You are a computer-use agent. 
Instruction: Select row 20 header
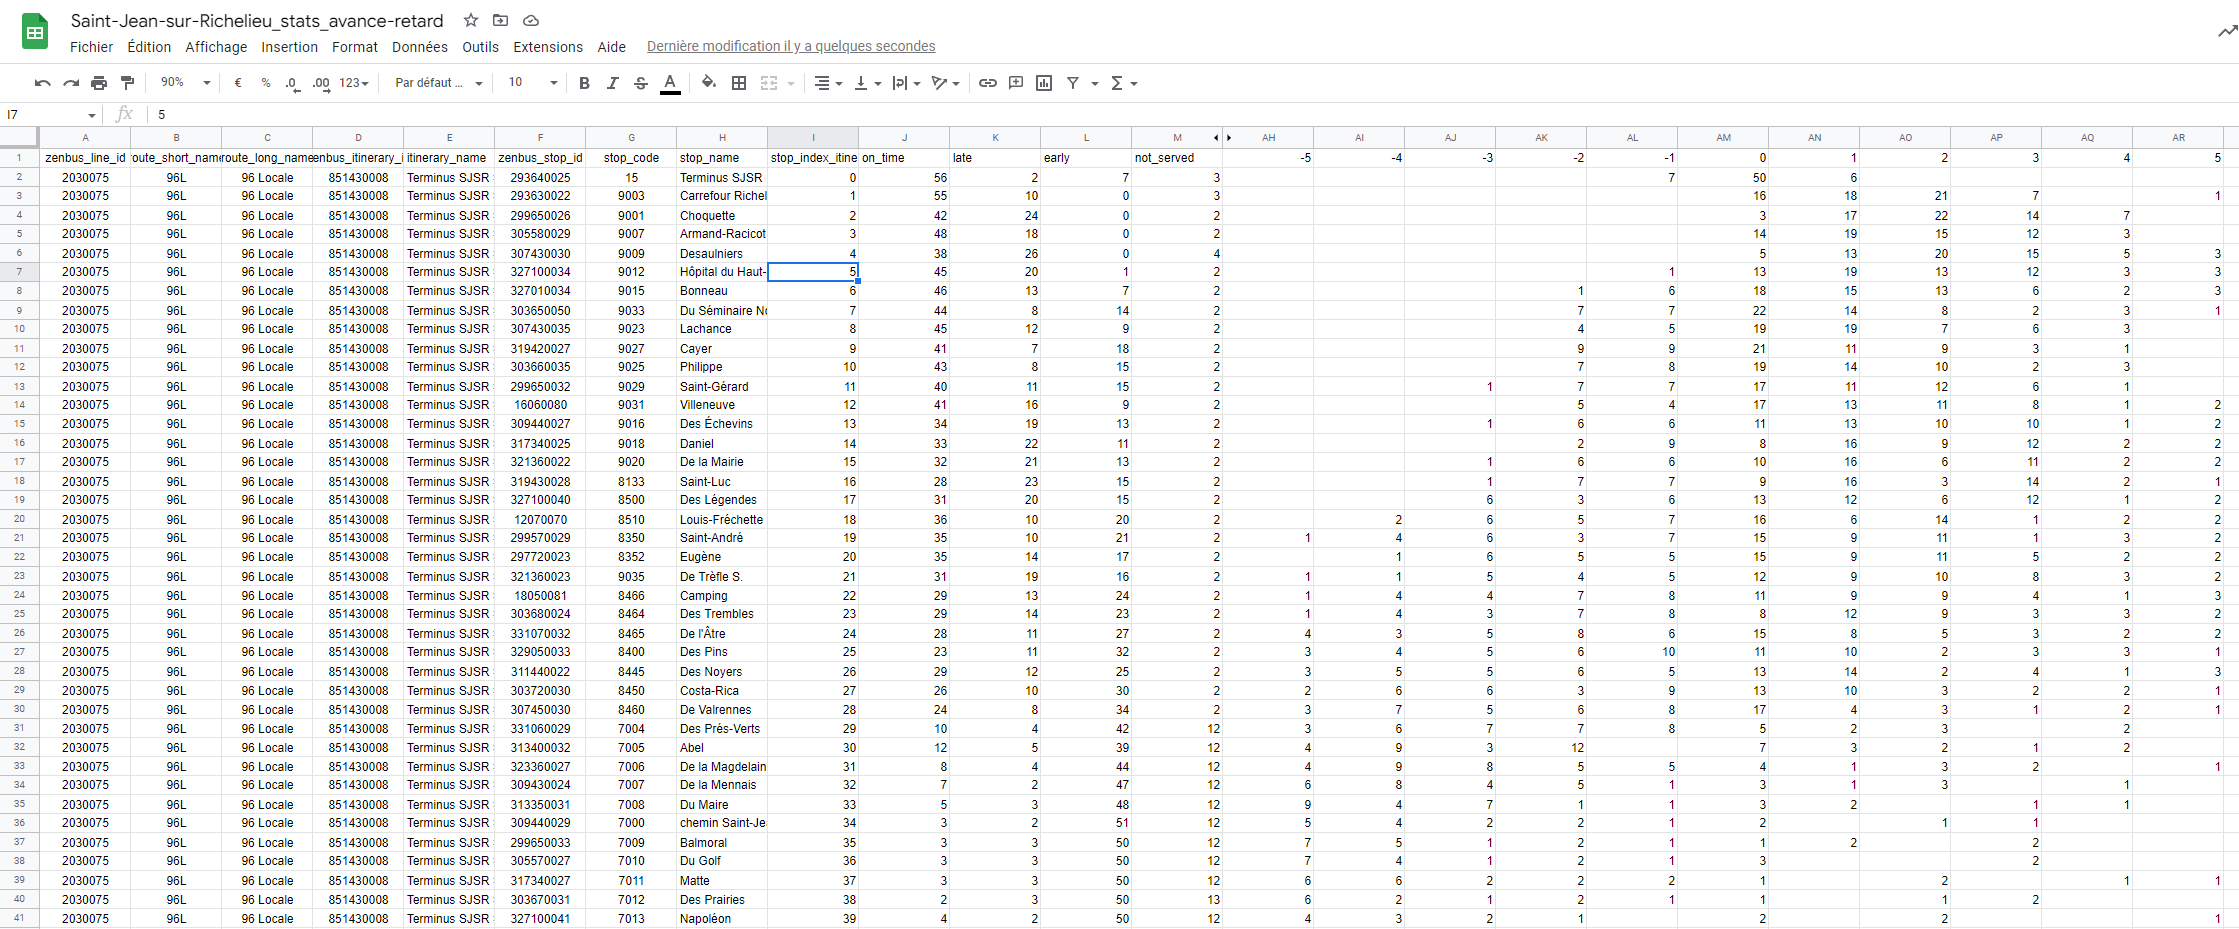pos(19,519)
